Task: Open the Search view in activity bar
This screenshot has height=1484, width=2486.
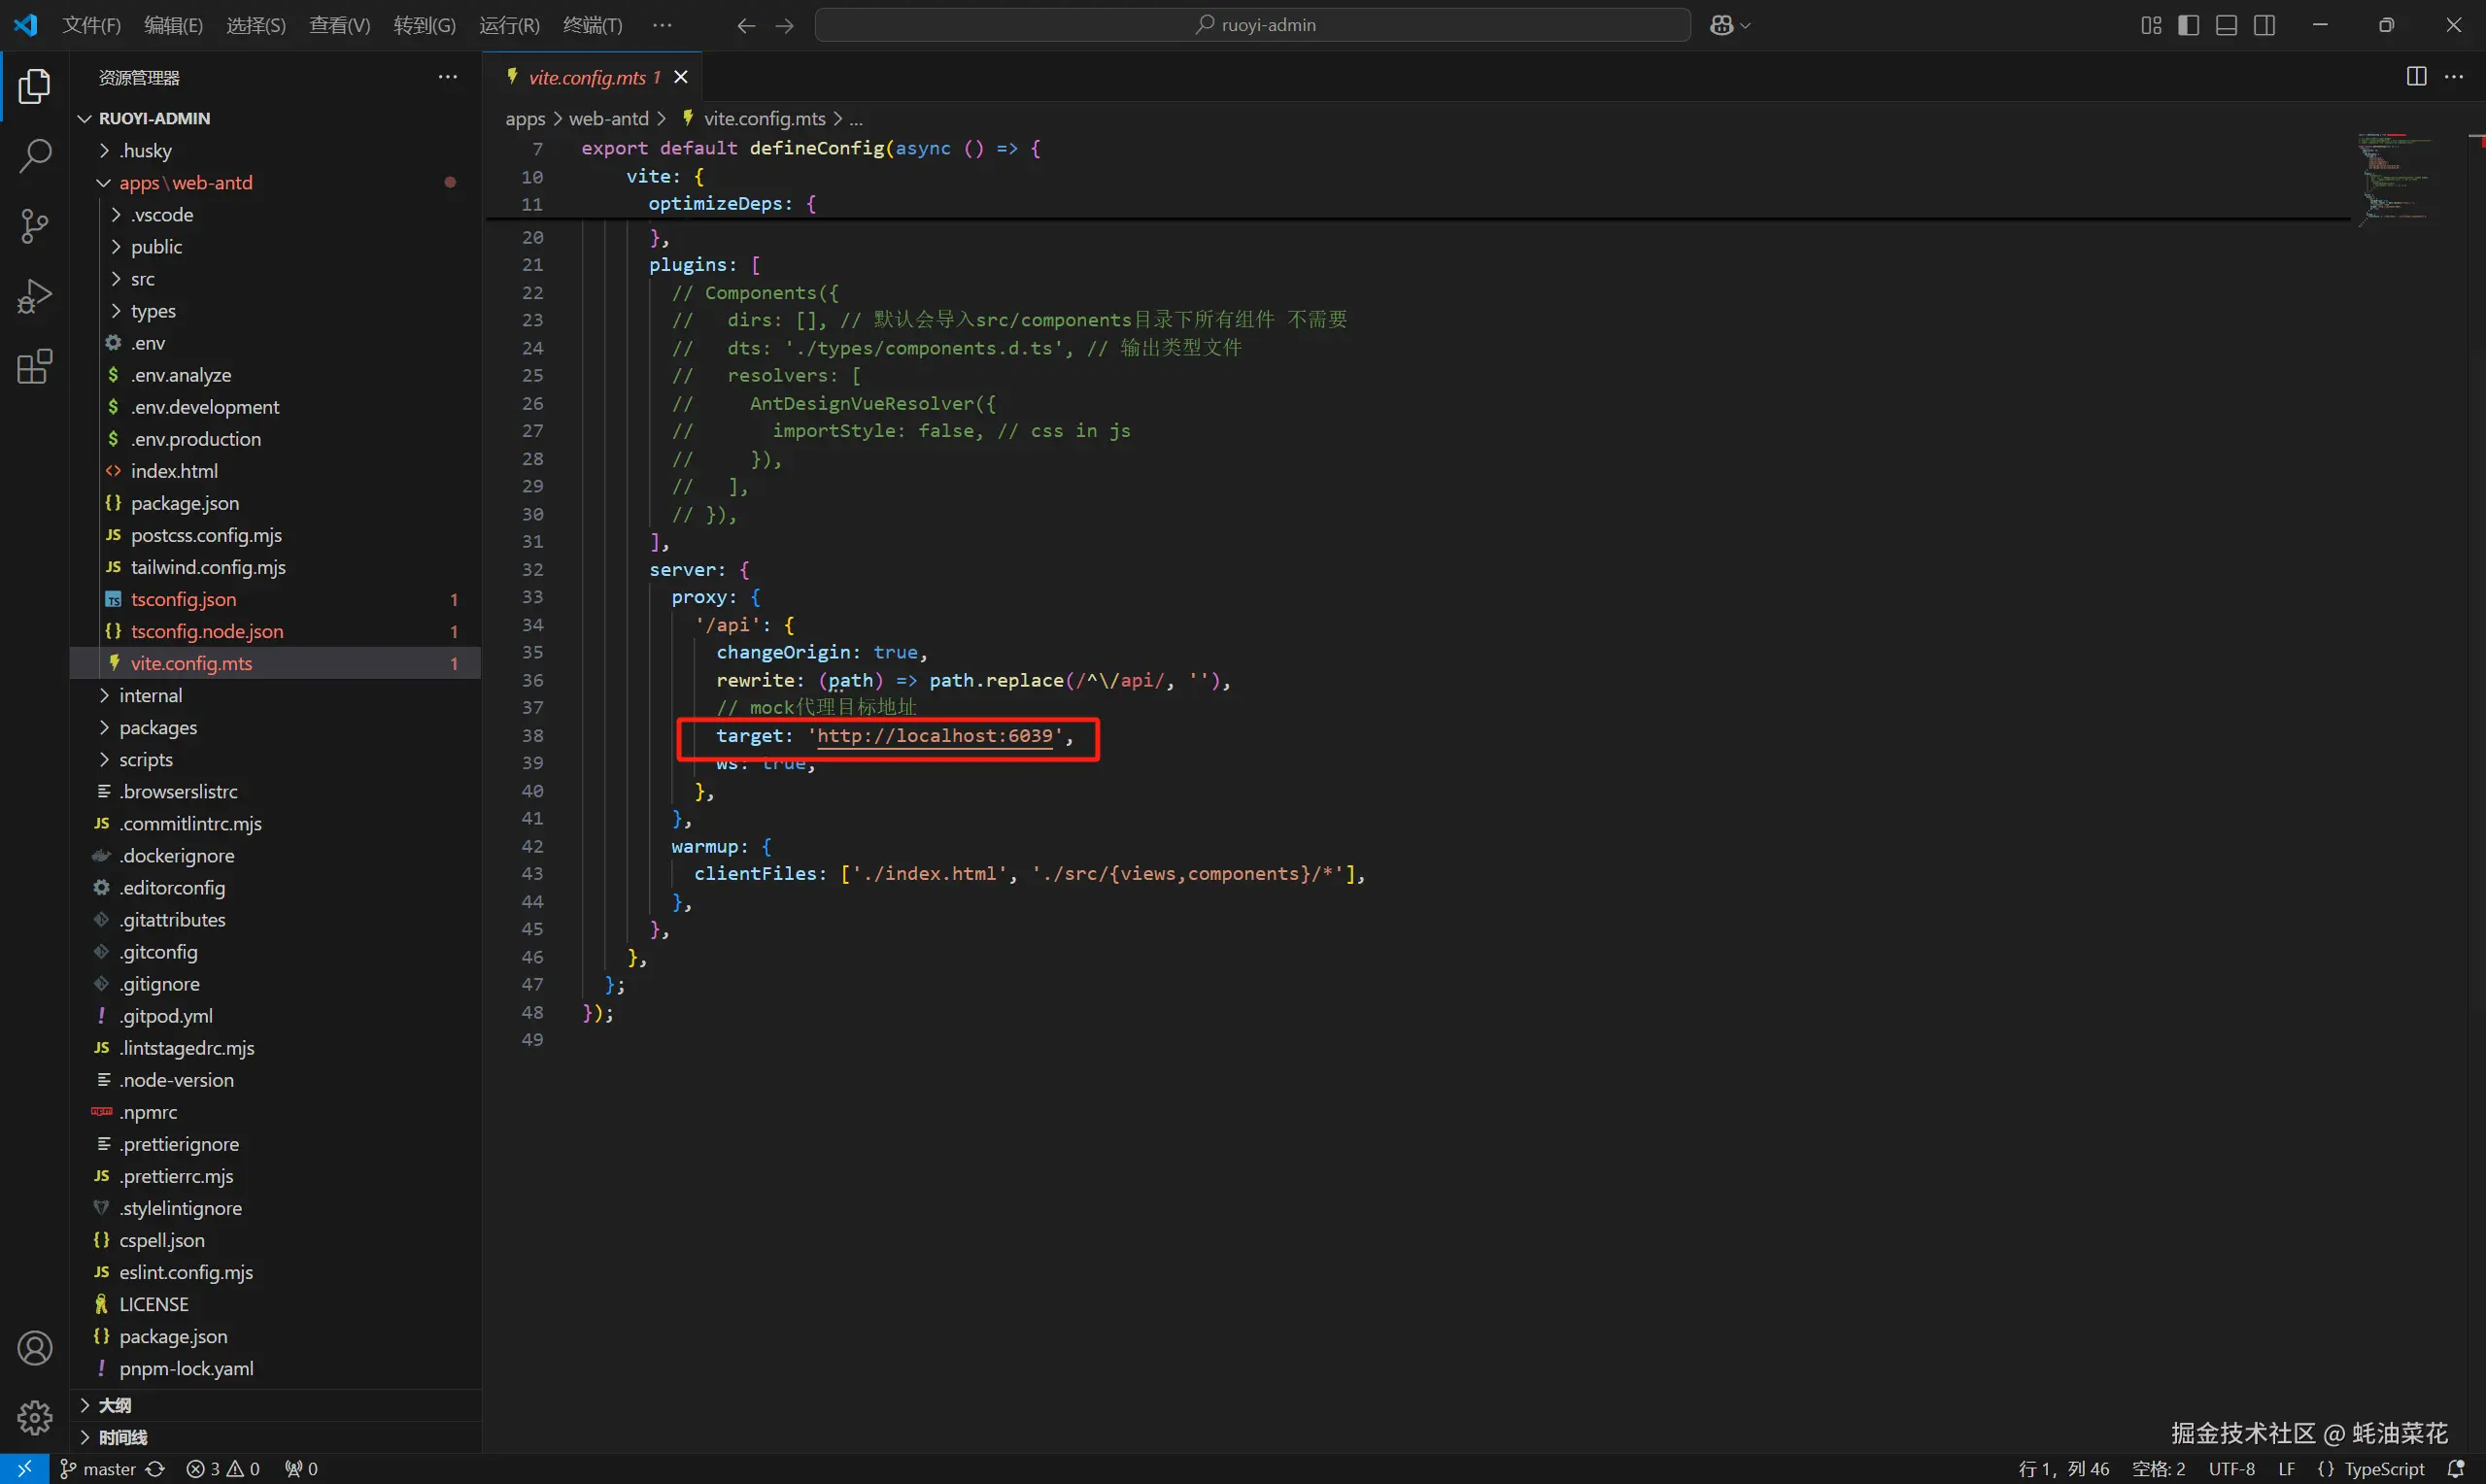Action: [x=35, y=156]
